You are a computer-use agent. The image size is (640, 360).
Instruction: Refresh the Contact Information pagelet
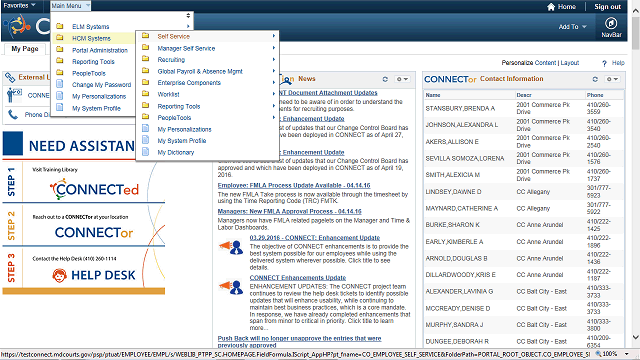click(595, 79)
